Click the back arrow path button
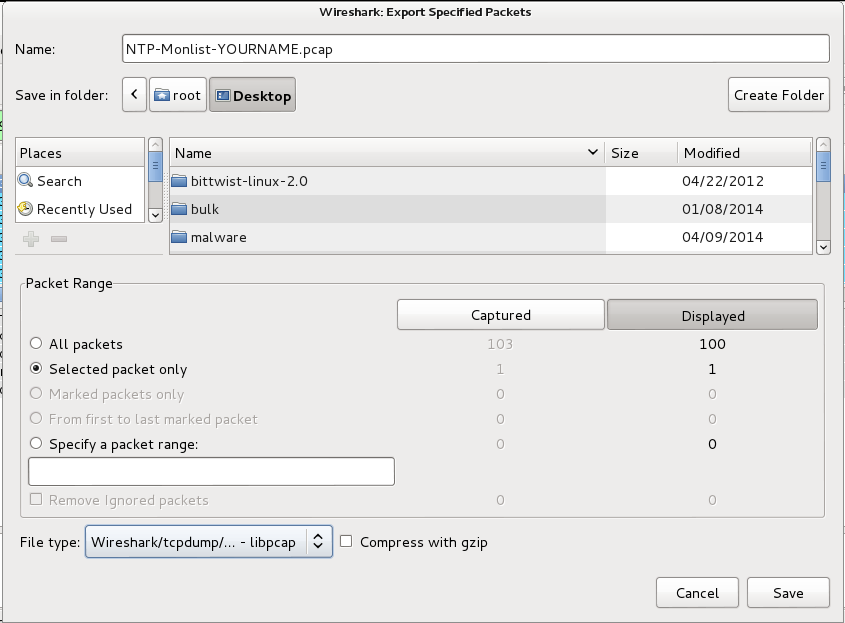The width and height of the screenshot is (845, 623). coord(135,96)
